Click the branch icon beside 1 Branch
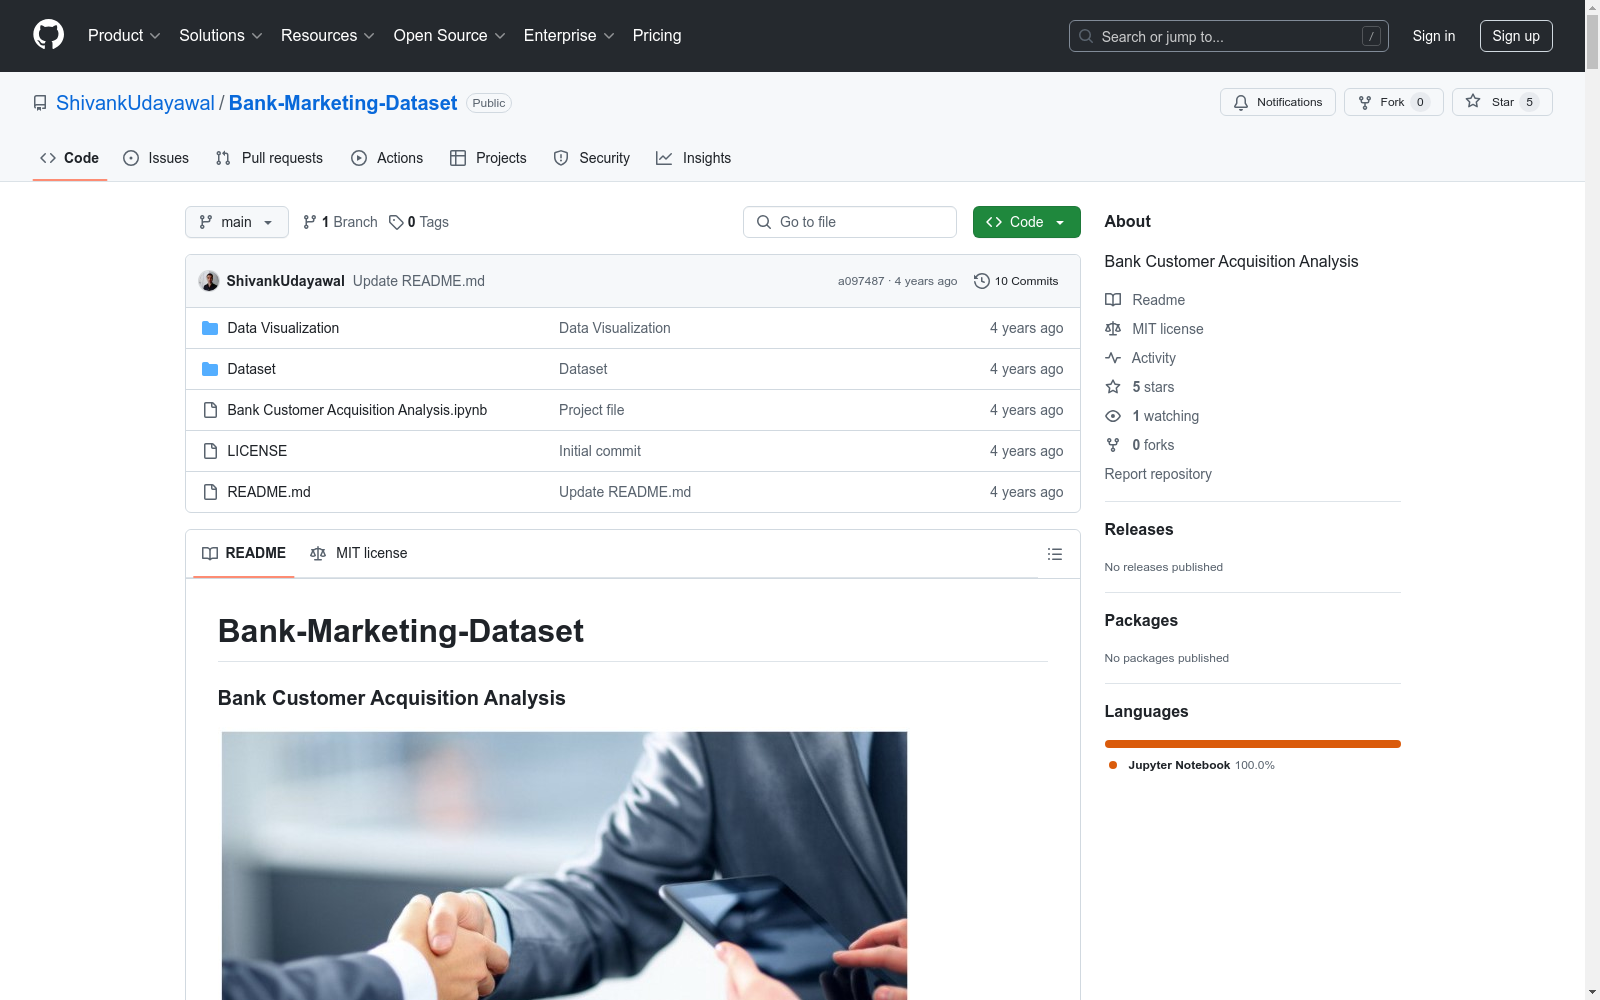 pos(310,222)
